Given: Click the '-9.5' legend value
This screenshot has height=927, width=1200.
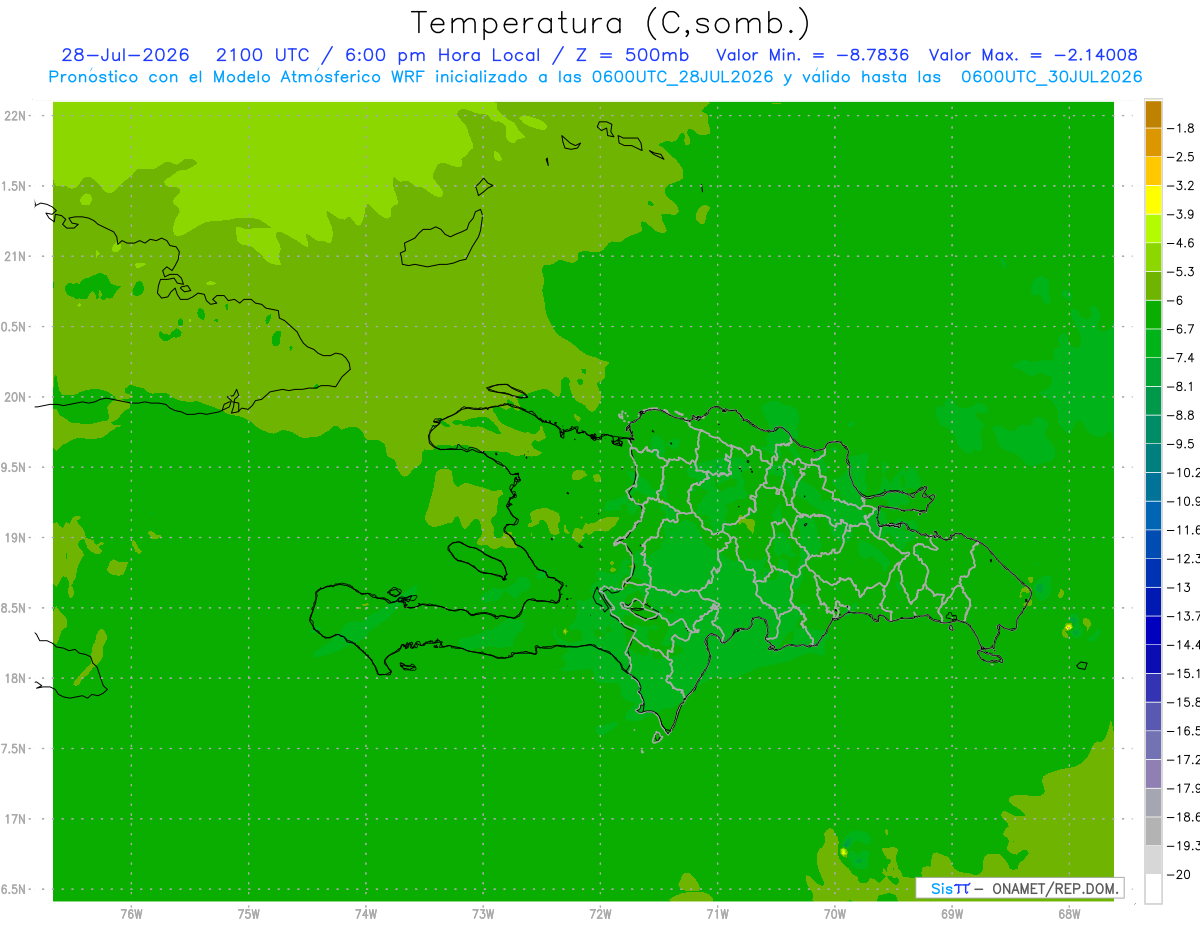Looking at the screenshot, I should [1181, 444].
